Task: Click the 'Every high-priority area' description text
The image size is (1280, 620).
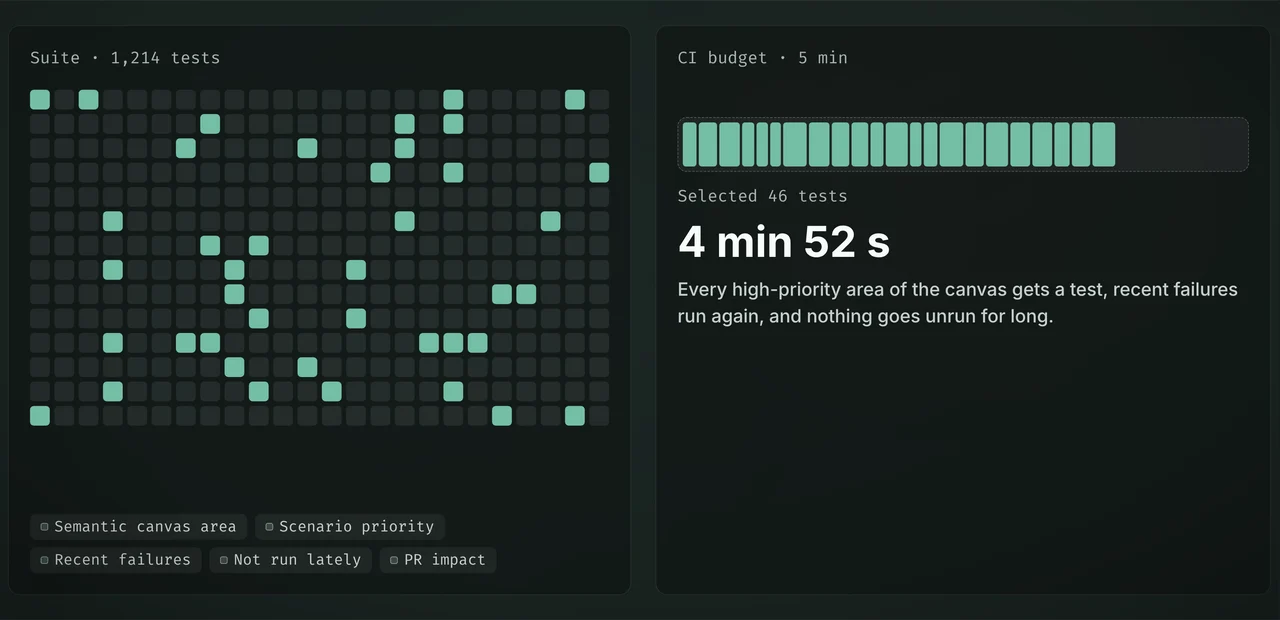Action: (958, 303)
